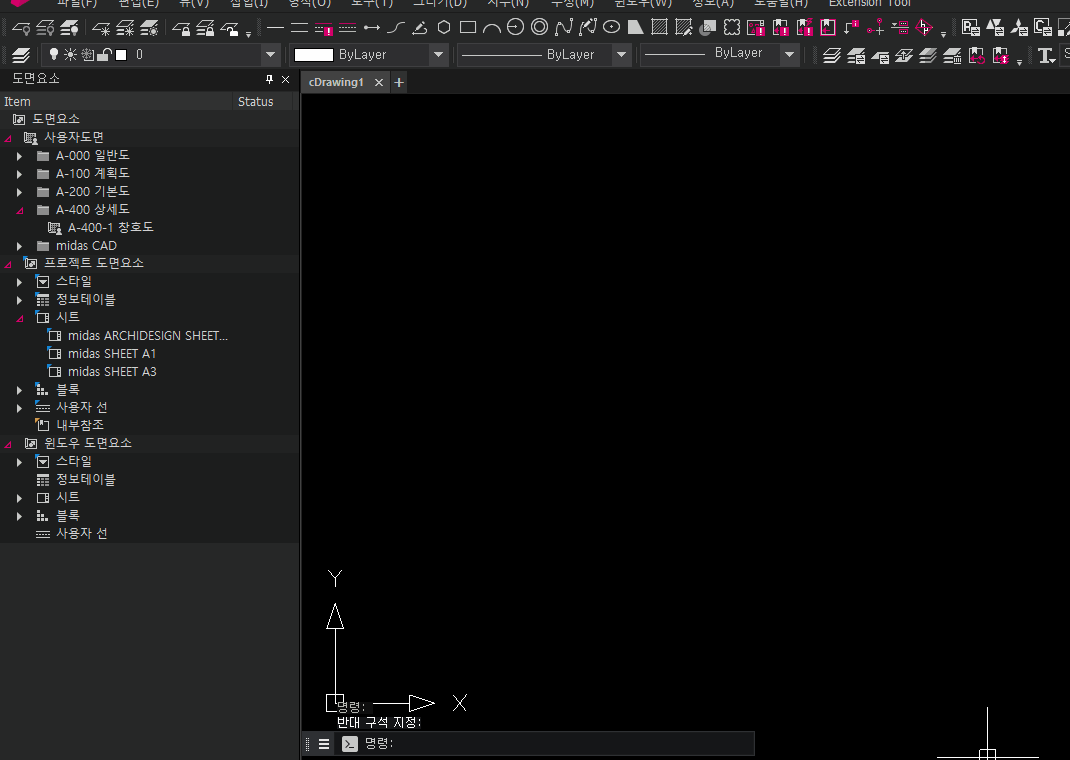The width and height of the screenshot is (1070, 760).
Task: Select midas SHEET A1 item
Action: click(112, 354)
